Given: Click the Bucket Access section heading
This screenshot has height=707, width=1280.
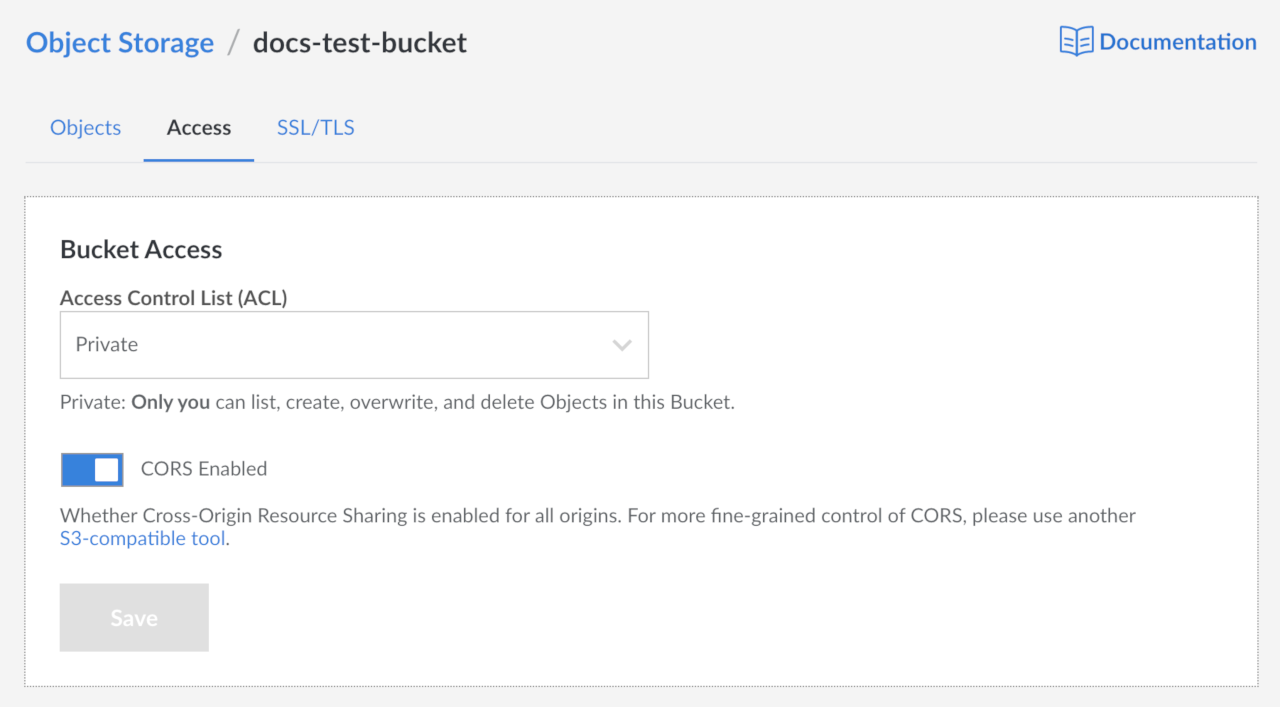Looking at the screenshot, I should 141,249.
